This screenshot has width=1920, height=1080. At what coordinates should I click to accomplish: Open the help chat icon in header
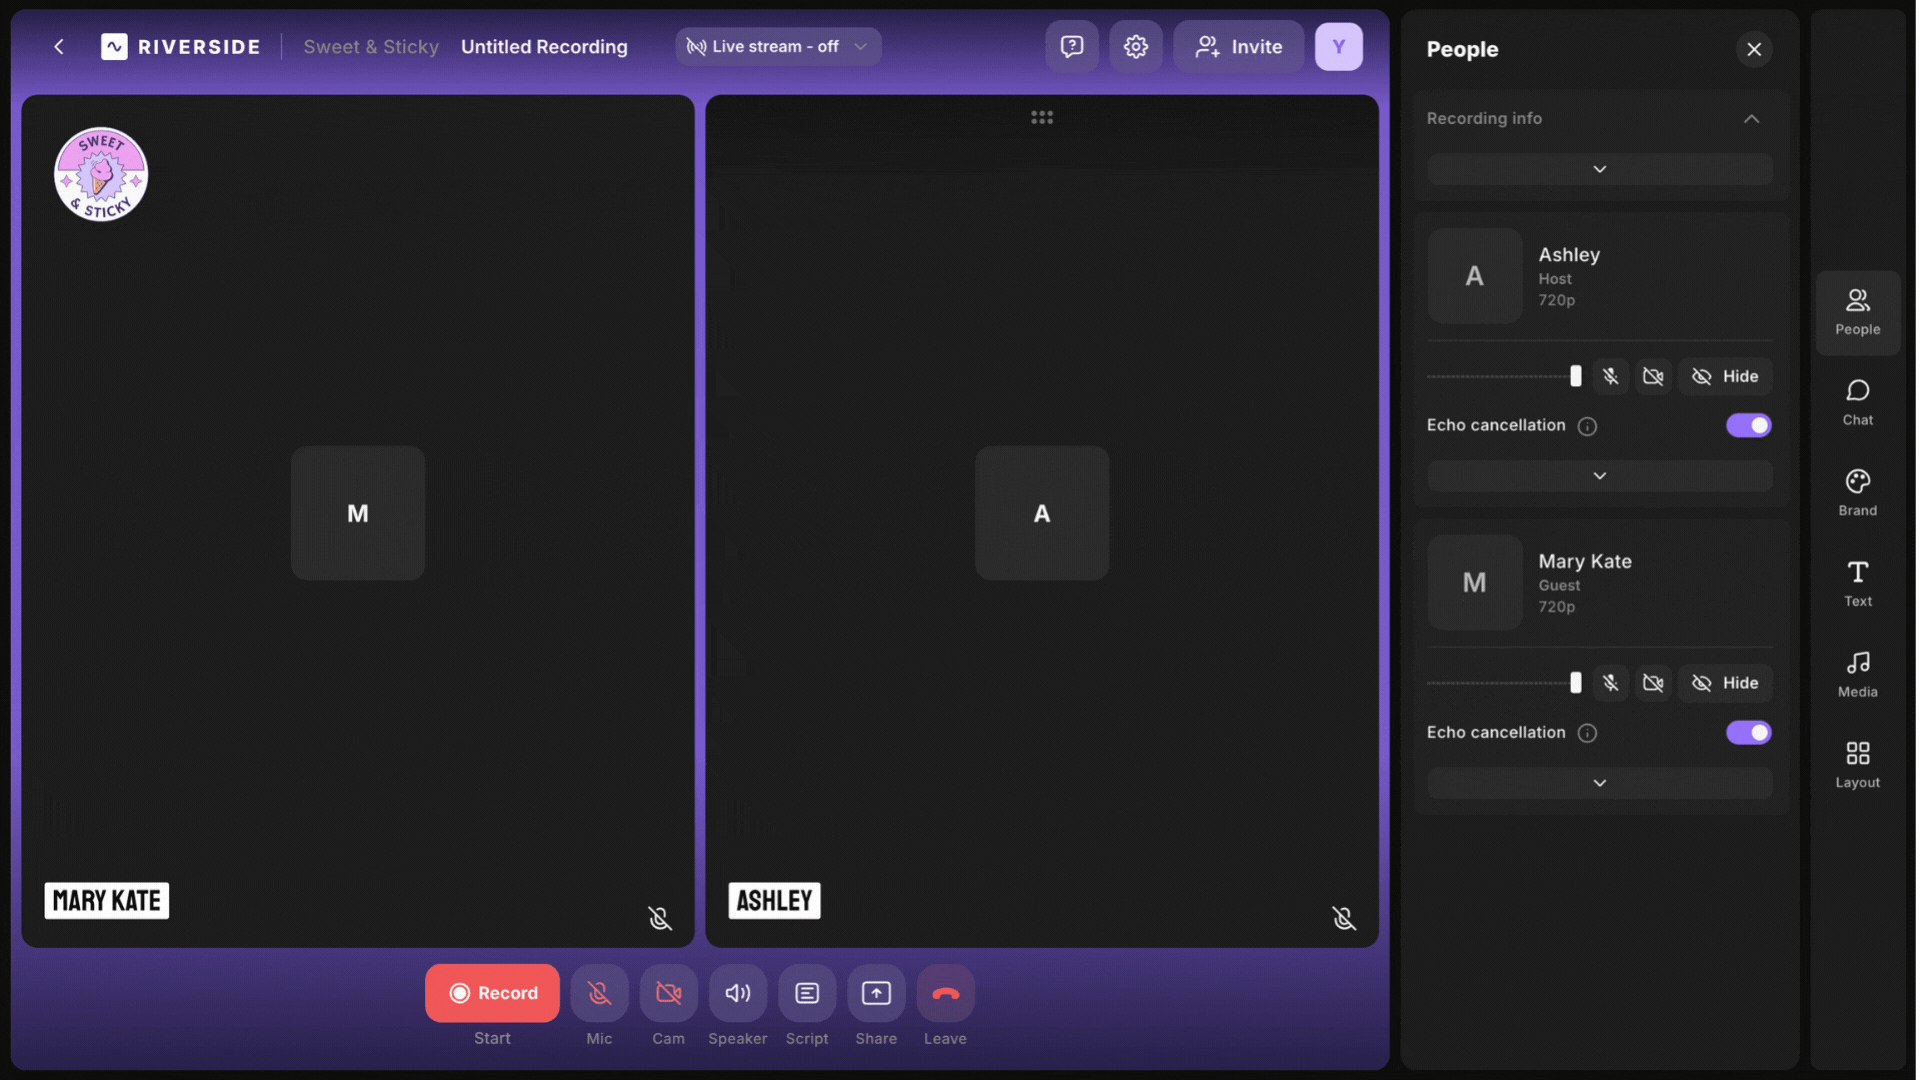1072,47
